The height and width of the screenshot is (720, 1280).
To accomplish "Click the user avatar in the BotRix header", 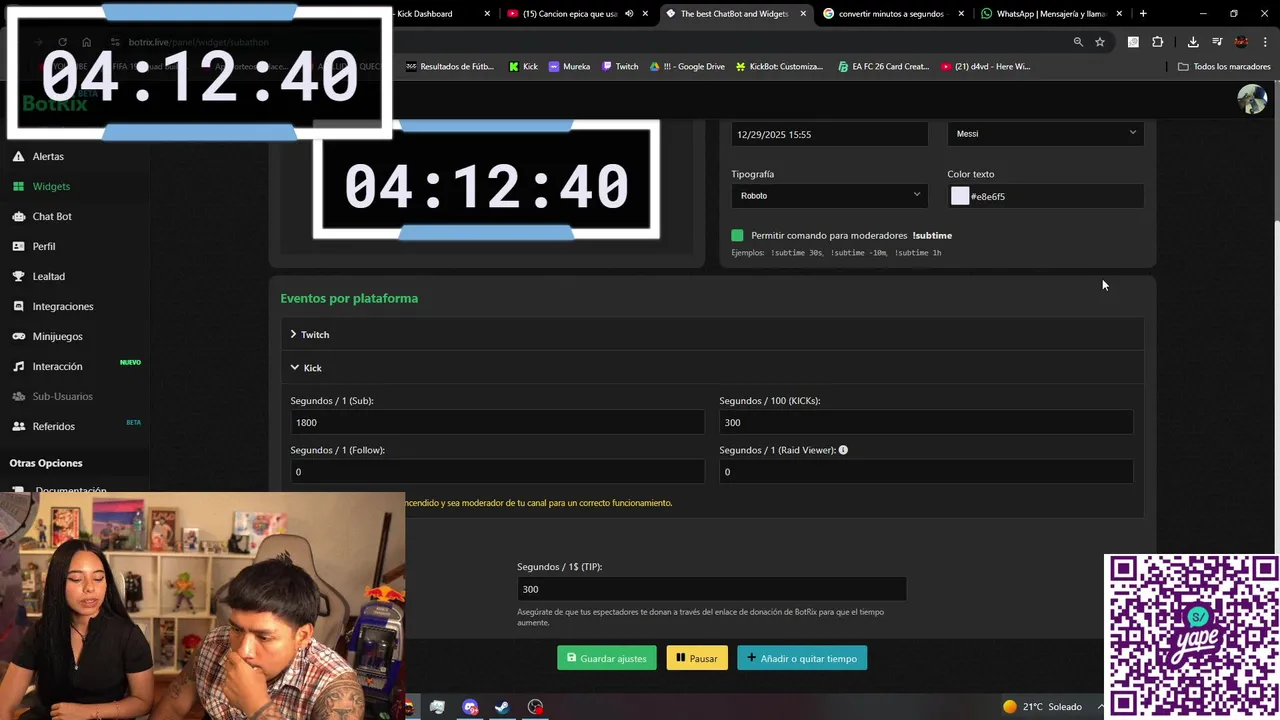I will pyautogui.click(x=1252, y=99).
